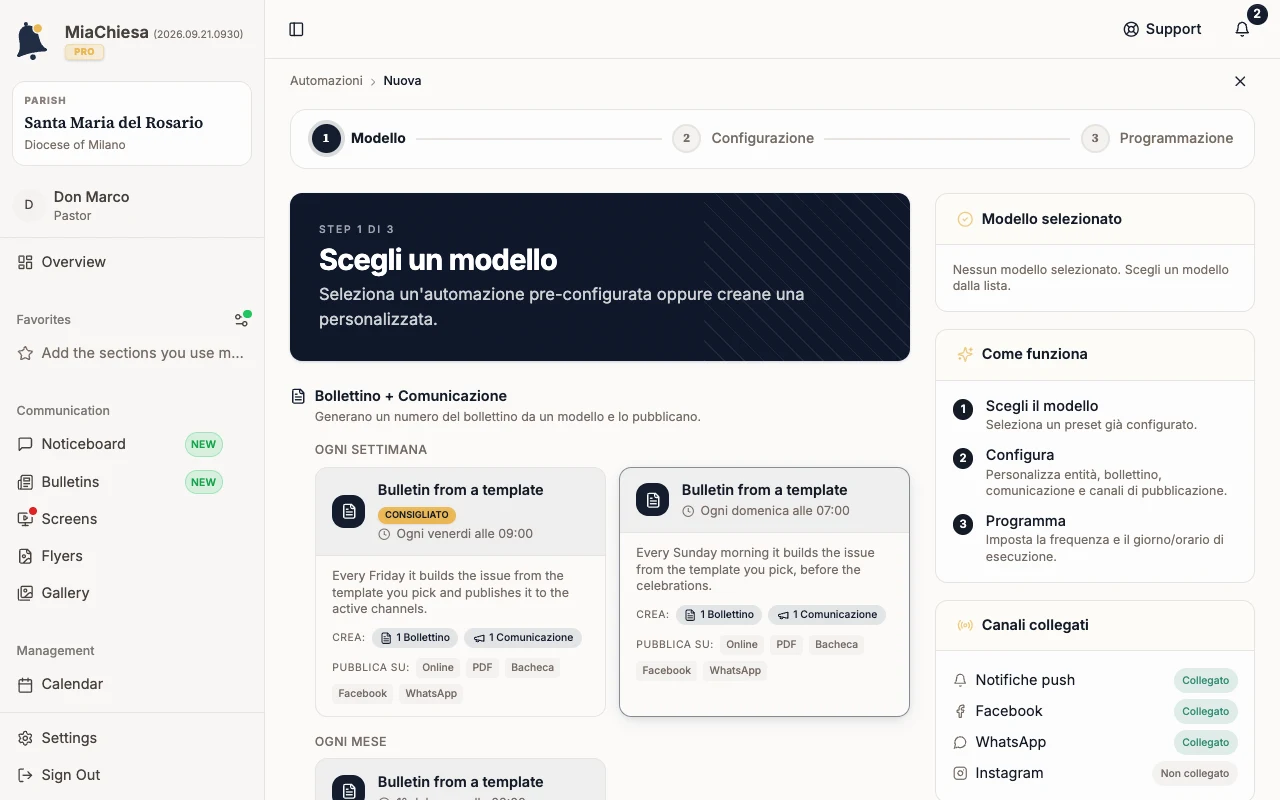Screen dimensions: 1280x800
Task: Click the Sign Out arrow icon
Action: tap(25, 775)
